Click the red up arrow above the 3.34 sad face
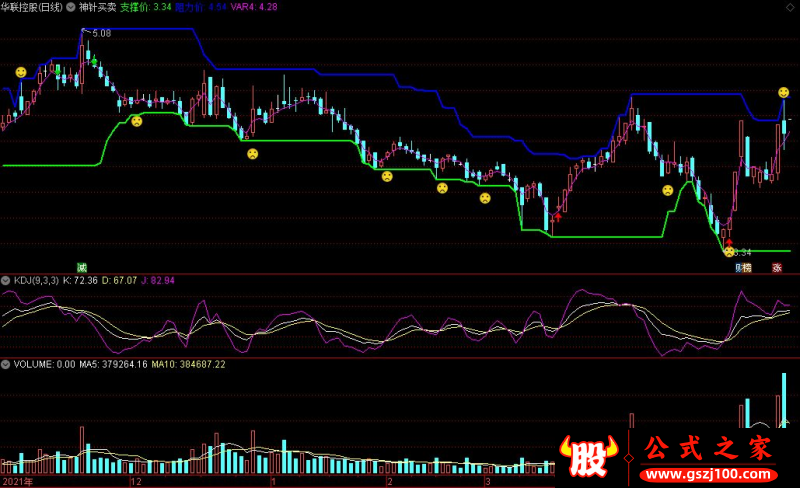 click(729, 242)
